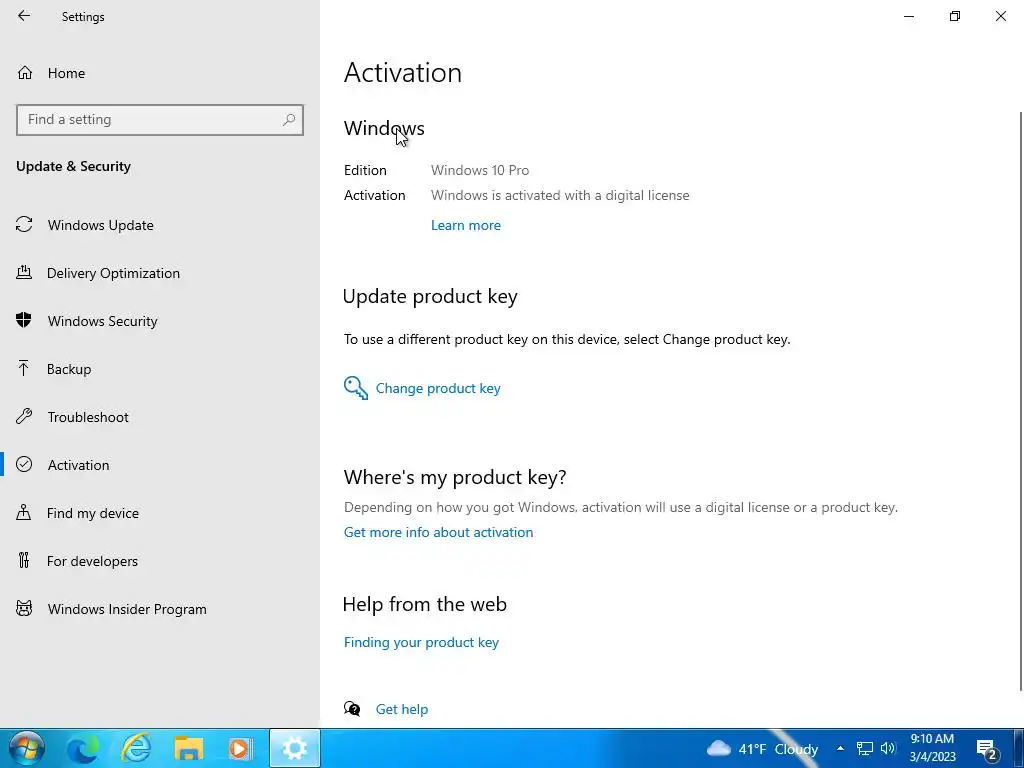This screenshot has width=1024, height=768.
Task: Click the 'Windows is activated with a digital license' text
Action: pos(560,195)
